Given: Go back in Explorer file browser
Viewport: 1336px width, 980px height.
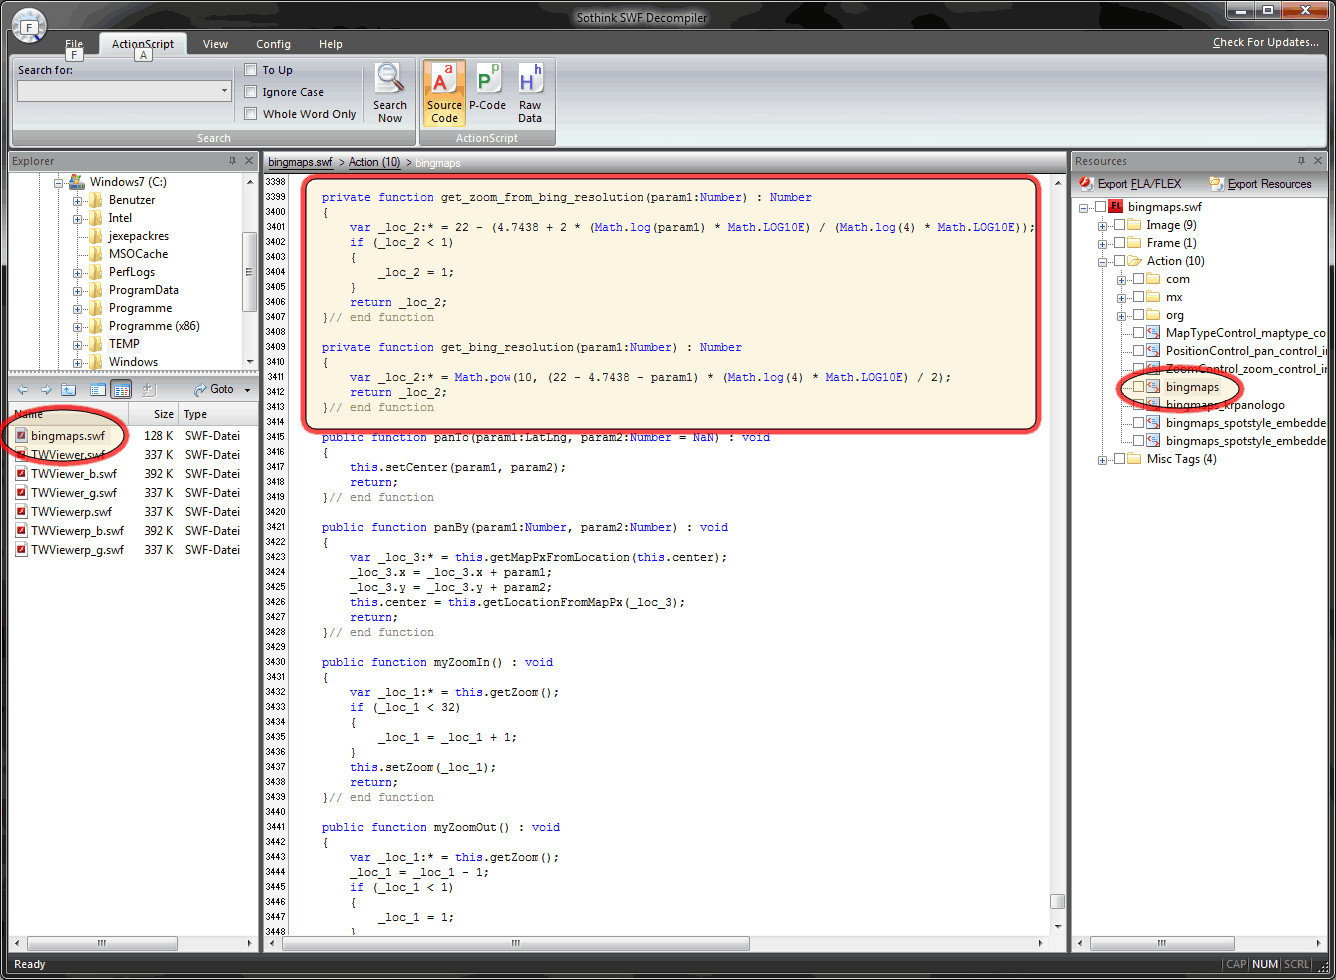Looking at the screenshot, I should coord(23,389).
